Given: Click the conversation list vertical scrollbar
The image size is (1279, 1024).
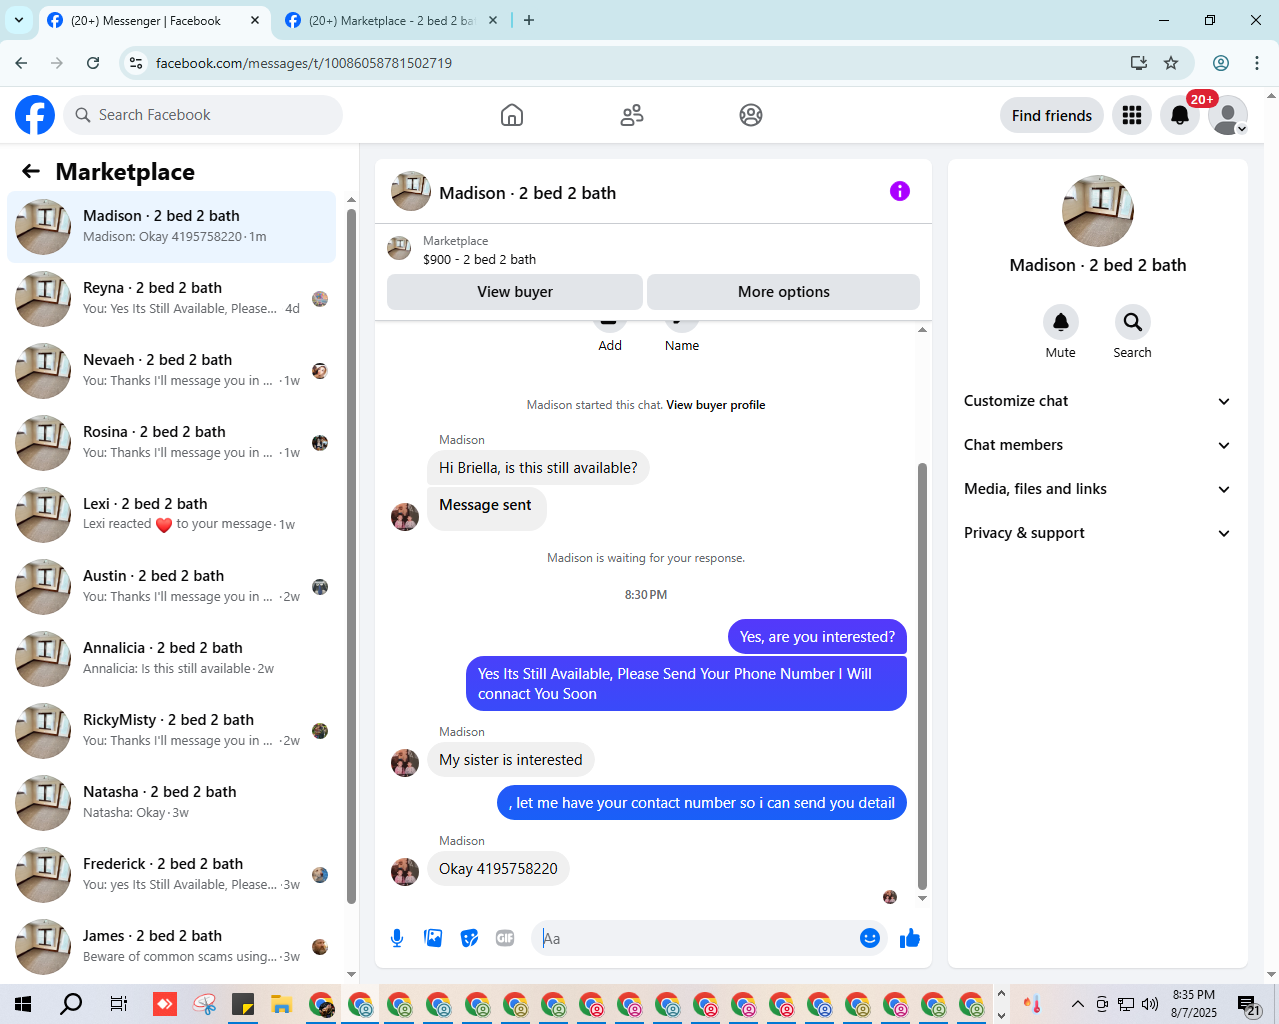Looking at the screenshot, I should tap(351, 555).
